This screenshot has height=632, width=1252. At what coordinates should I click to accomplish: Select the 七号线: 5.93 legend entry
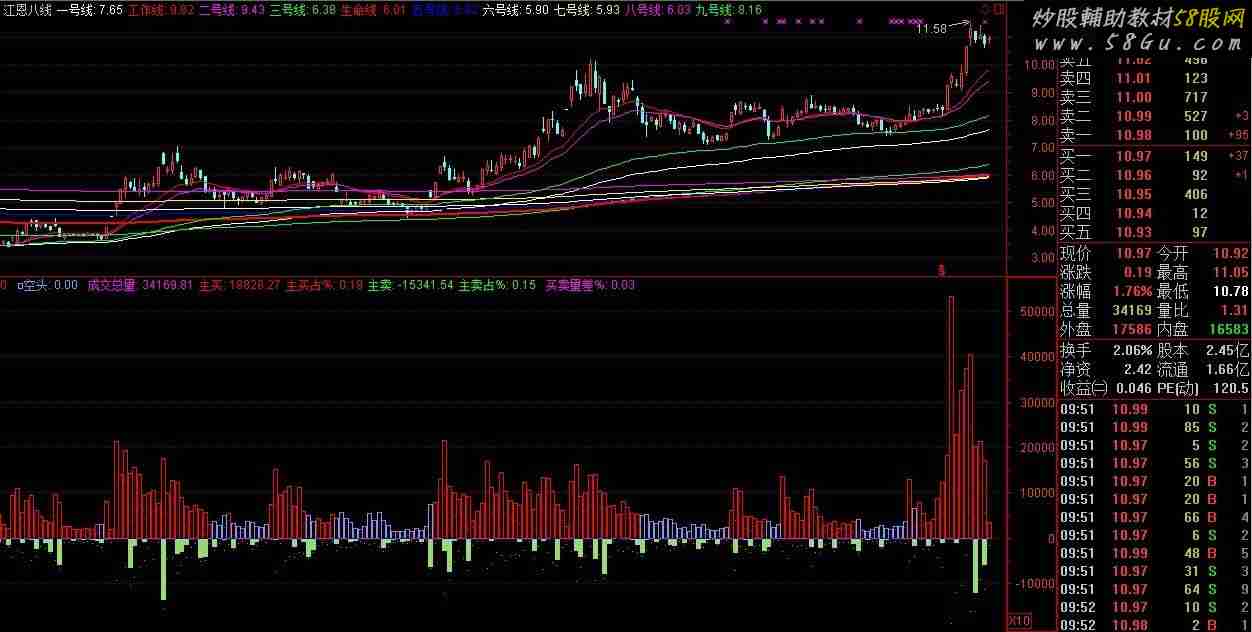[x=586, y=10]
